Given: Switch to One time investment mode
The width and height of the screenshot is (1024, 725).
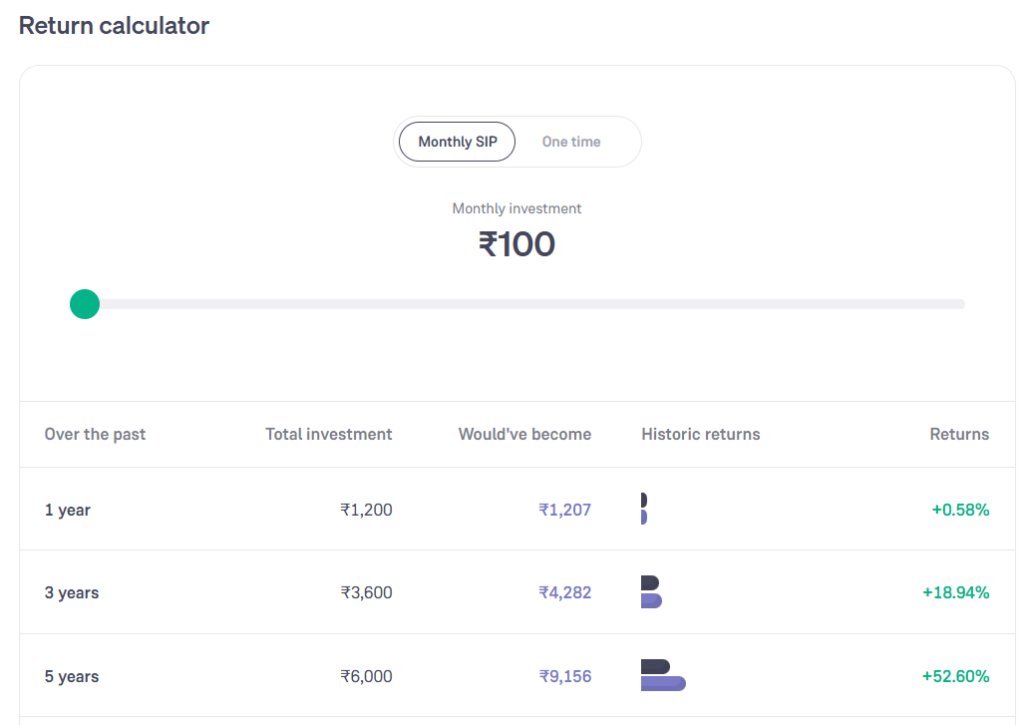Looking at the screenshot, I should (x=571, y=142).
